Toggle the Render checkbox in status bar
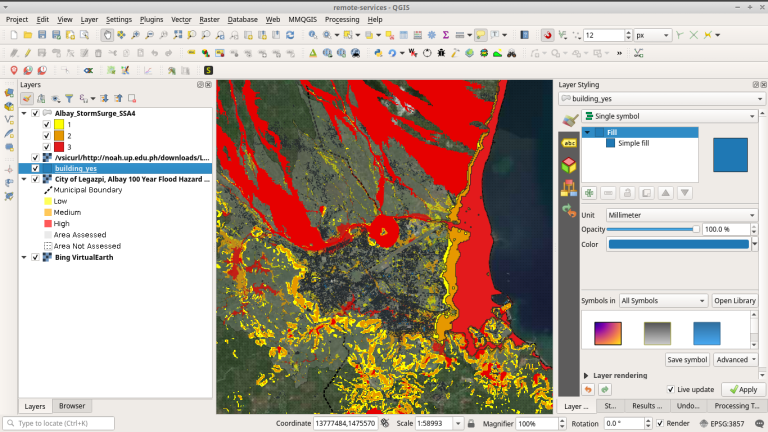Screen dimensions: 768x432 [660, 423]
